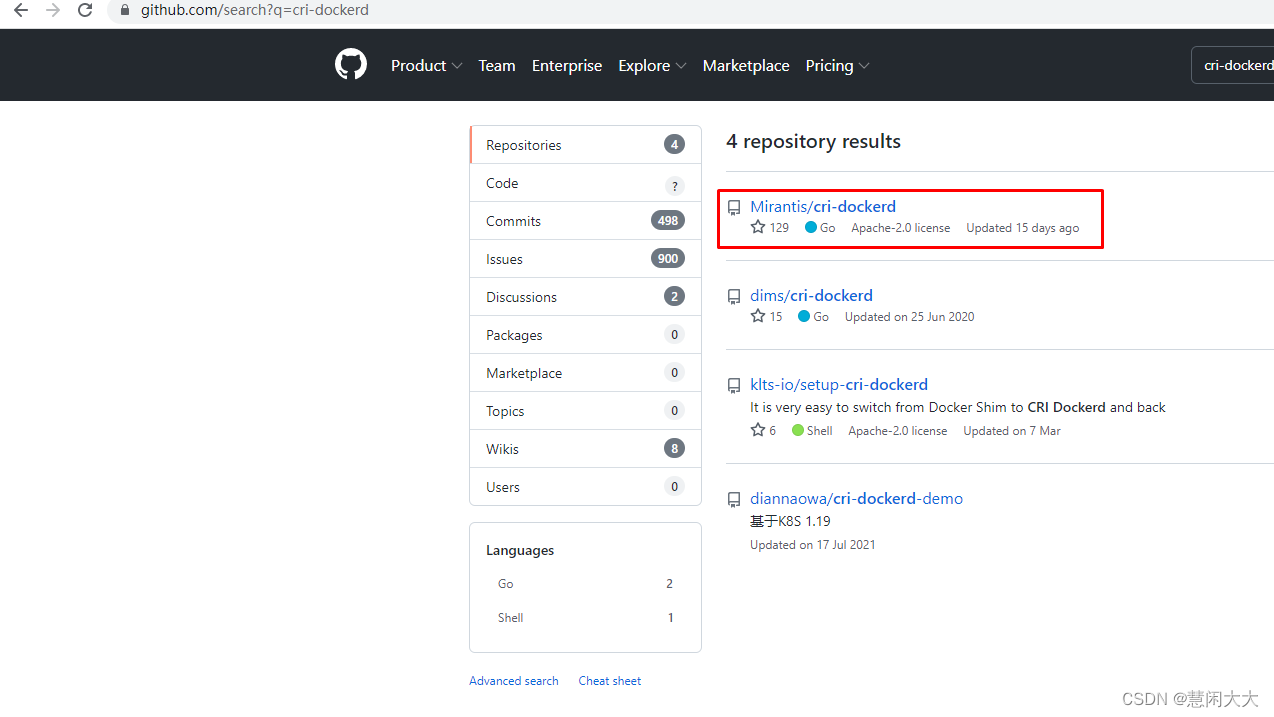Click the star icon showing 129 stars

tap(758, 227)
